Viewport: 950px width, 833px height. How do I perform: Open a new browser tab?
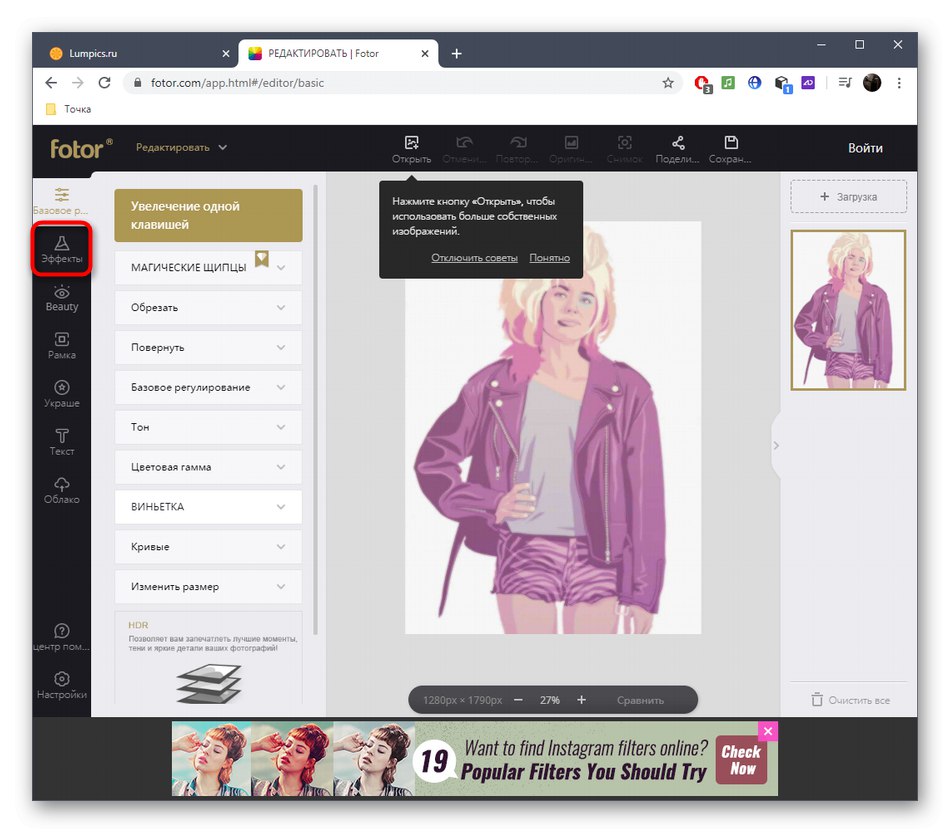[456, 54]
